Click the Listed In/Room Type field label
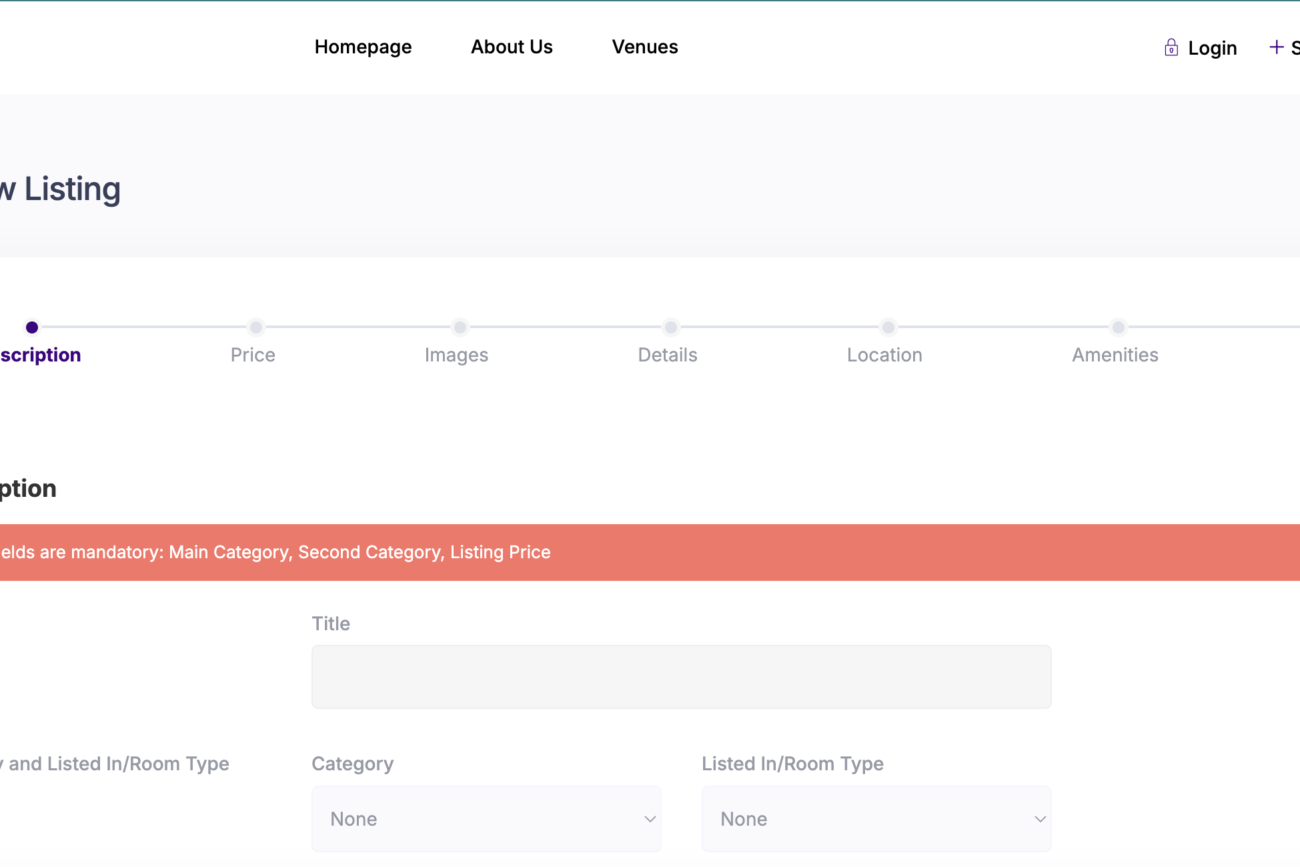The height and width of the screenshot is (867, 1300). [x=793, y=764]
